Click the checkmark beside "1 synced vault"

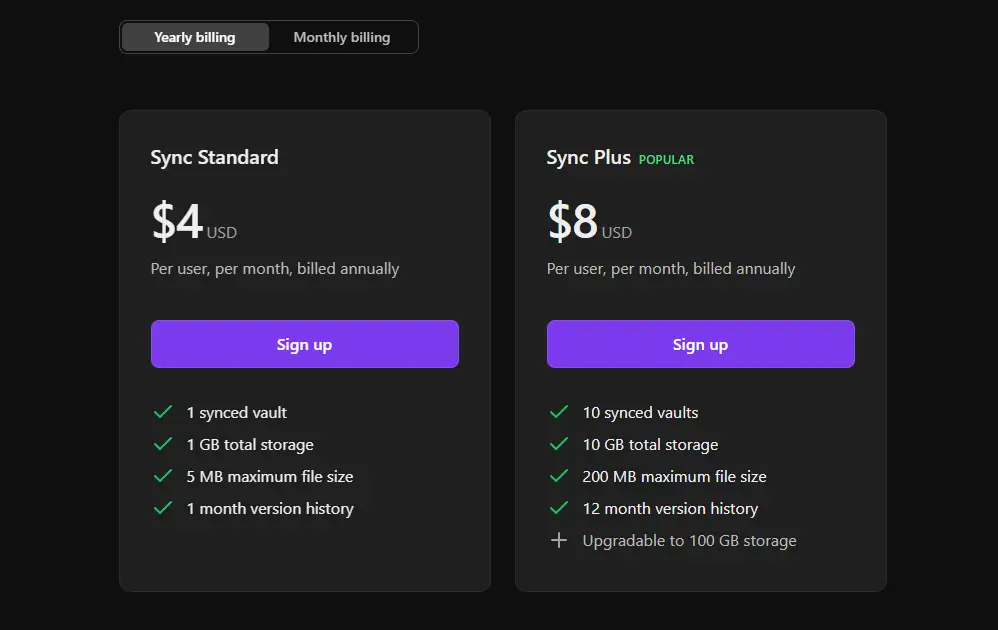tap(163, 412)
